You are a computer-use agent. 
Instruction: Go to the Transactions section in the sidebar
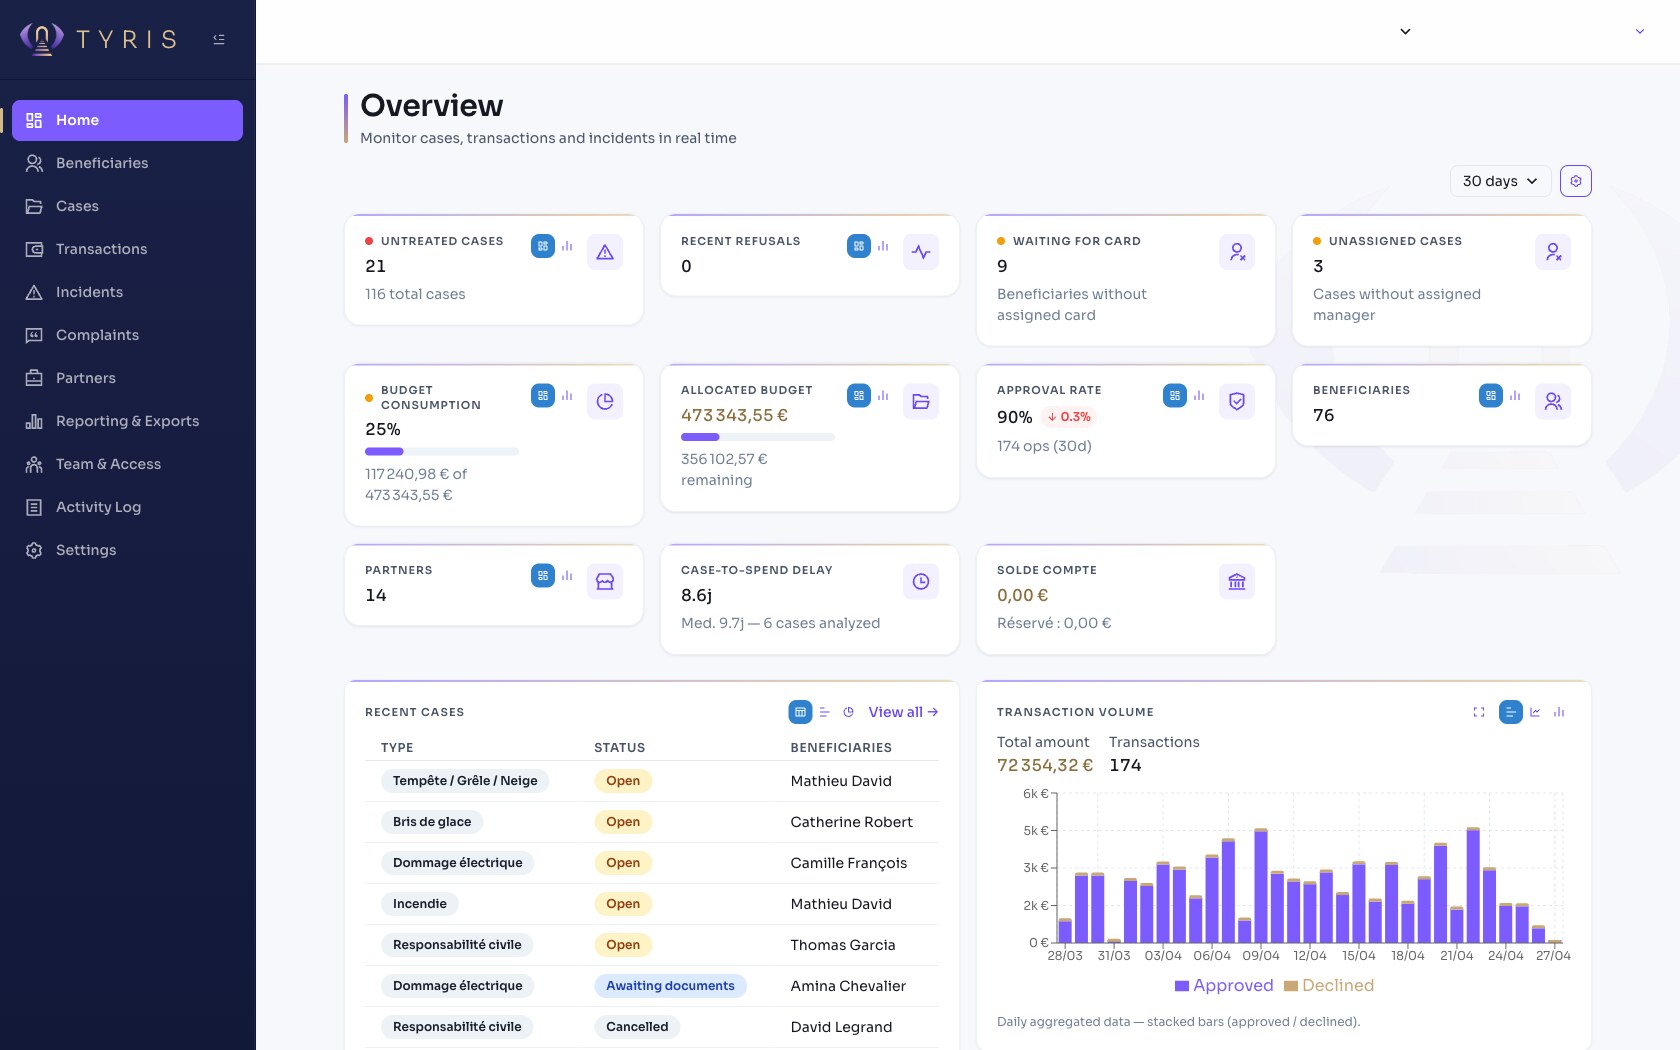pyautogui.click(x=100, y=249)
